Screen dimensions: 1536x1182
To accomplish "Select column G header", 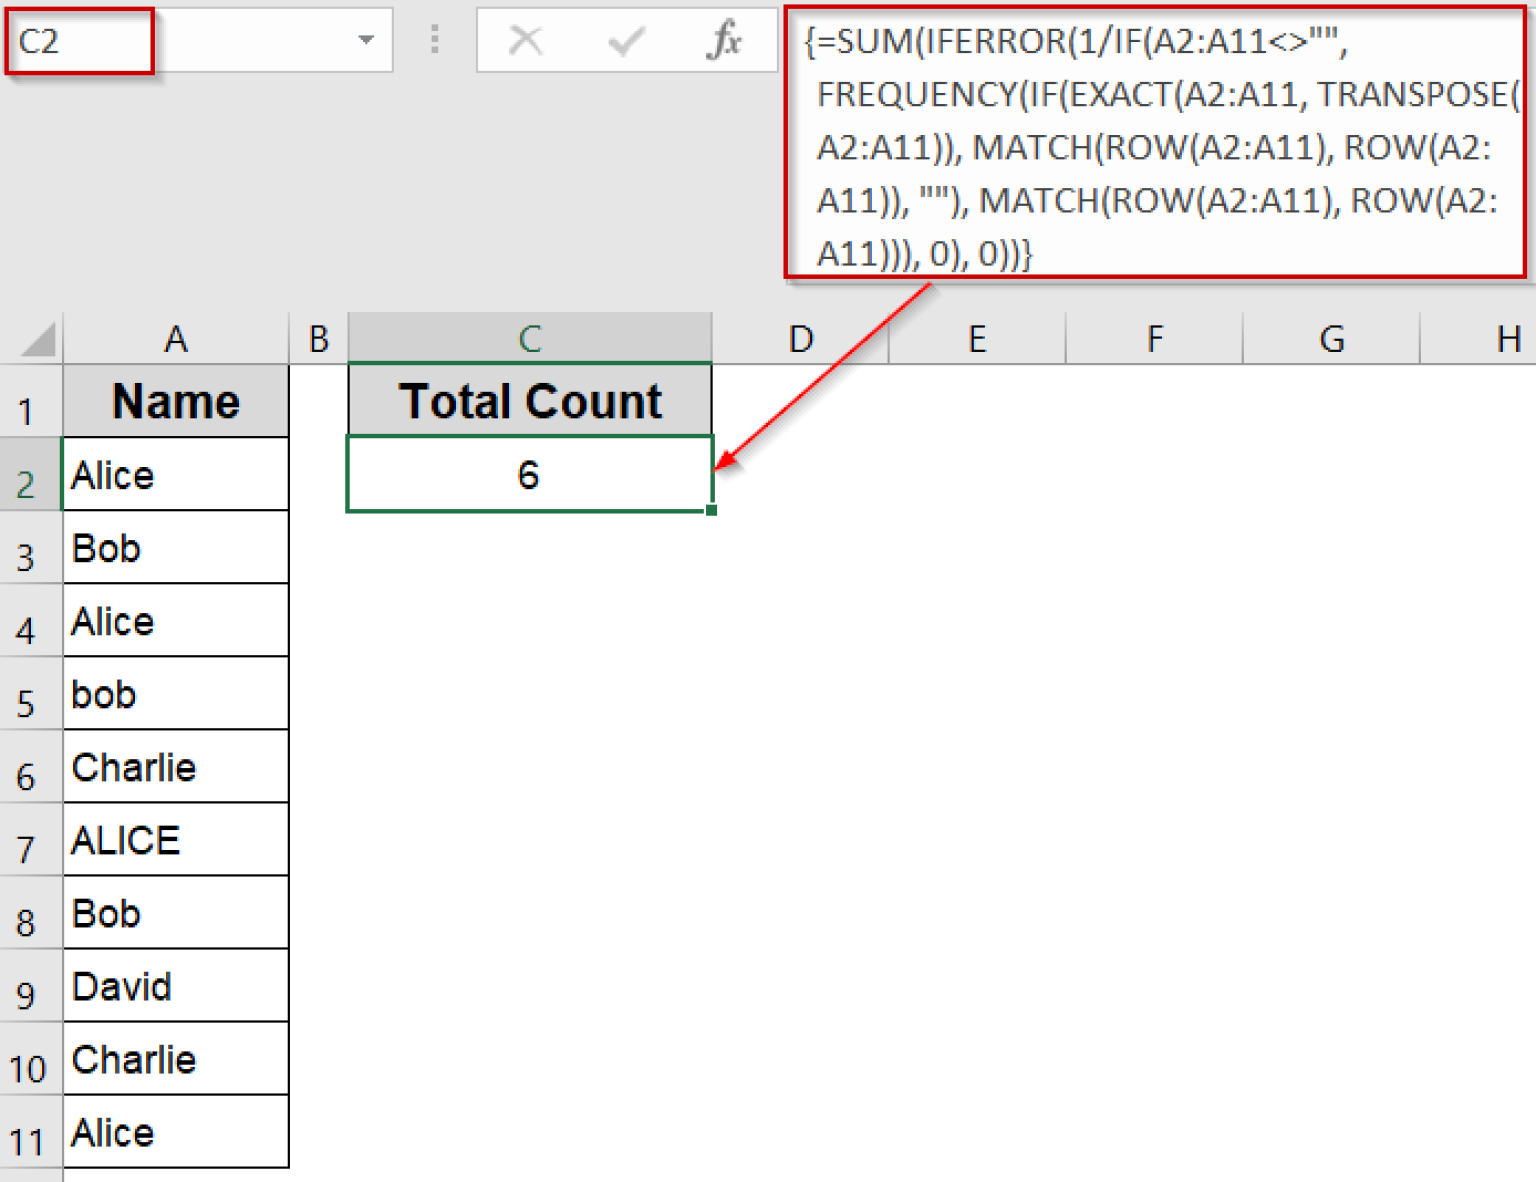I will click(x=1331, y=339).
